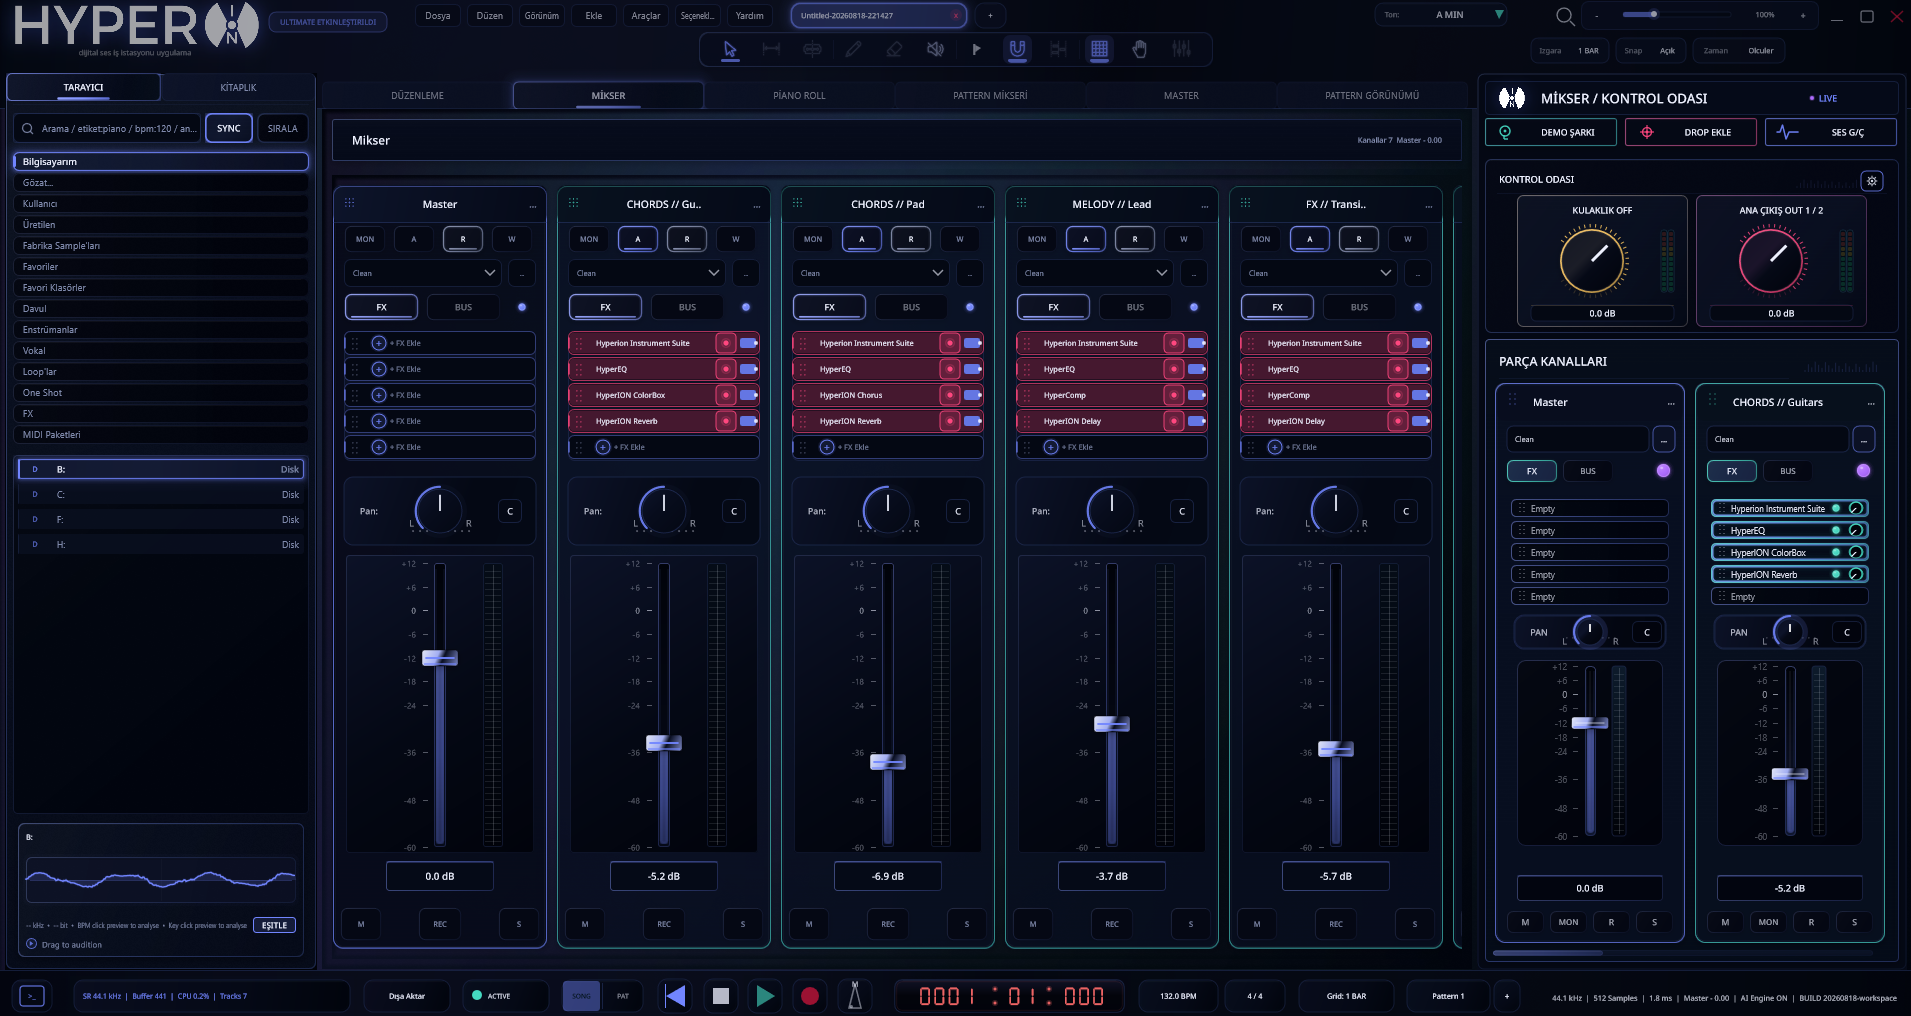Toggle the grid view icon in toolbar
The image size is (1911, 1016).
point(1099,49)
